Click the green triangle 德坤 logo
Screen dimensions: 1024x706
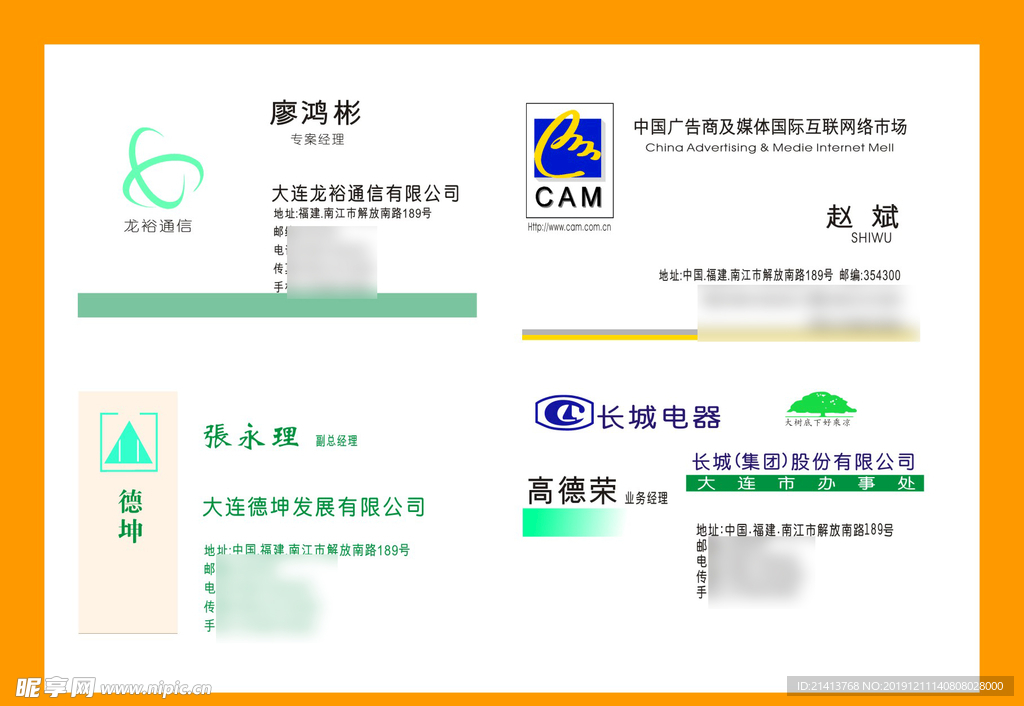129,442
